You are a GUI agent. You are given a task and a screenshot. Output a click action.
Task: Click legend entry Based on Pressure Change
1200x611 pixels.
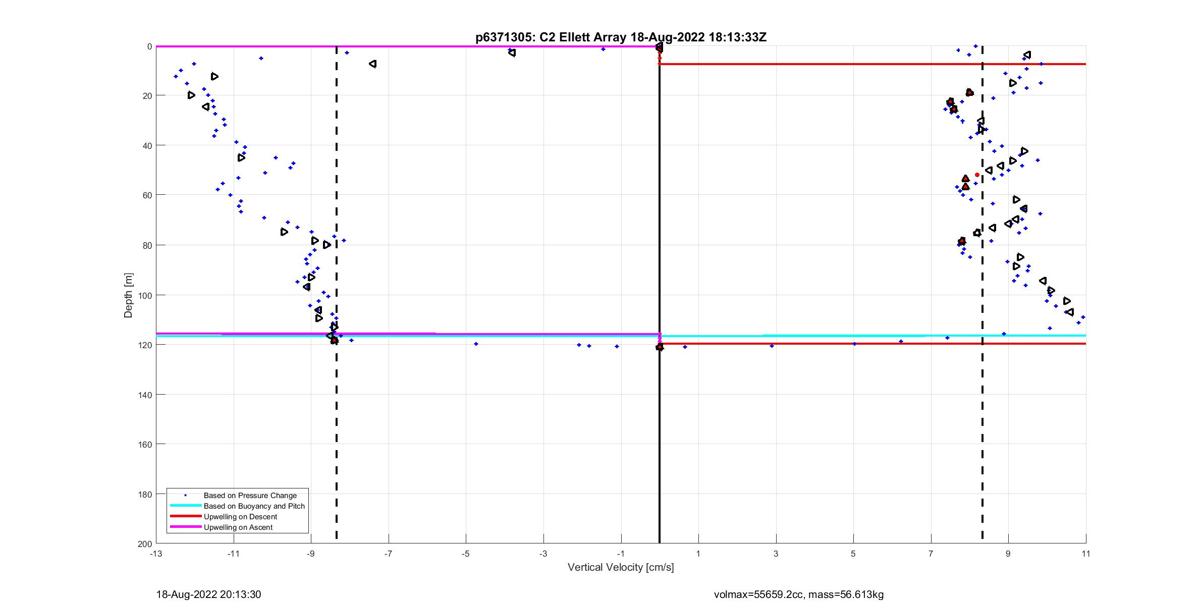coord(250,495)
